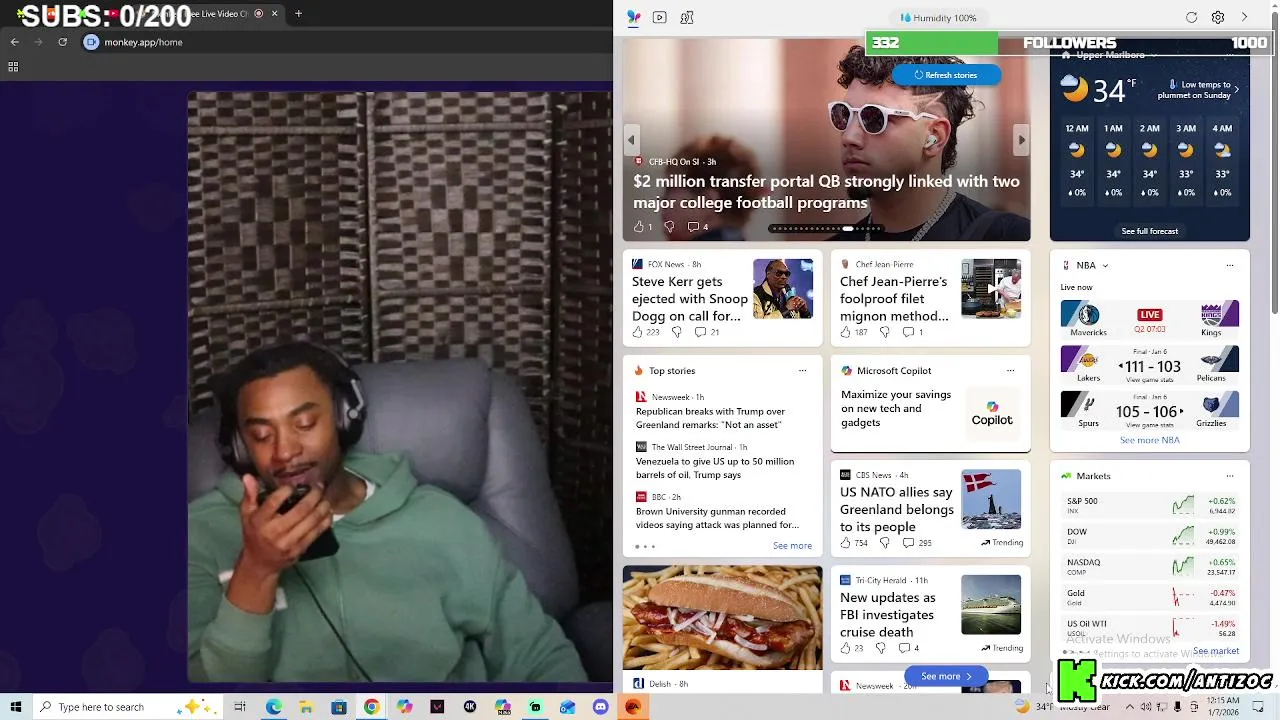Dislike the Steve Kerr story
1280x720 pixels.
676,332
